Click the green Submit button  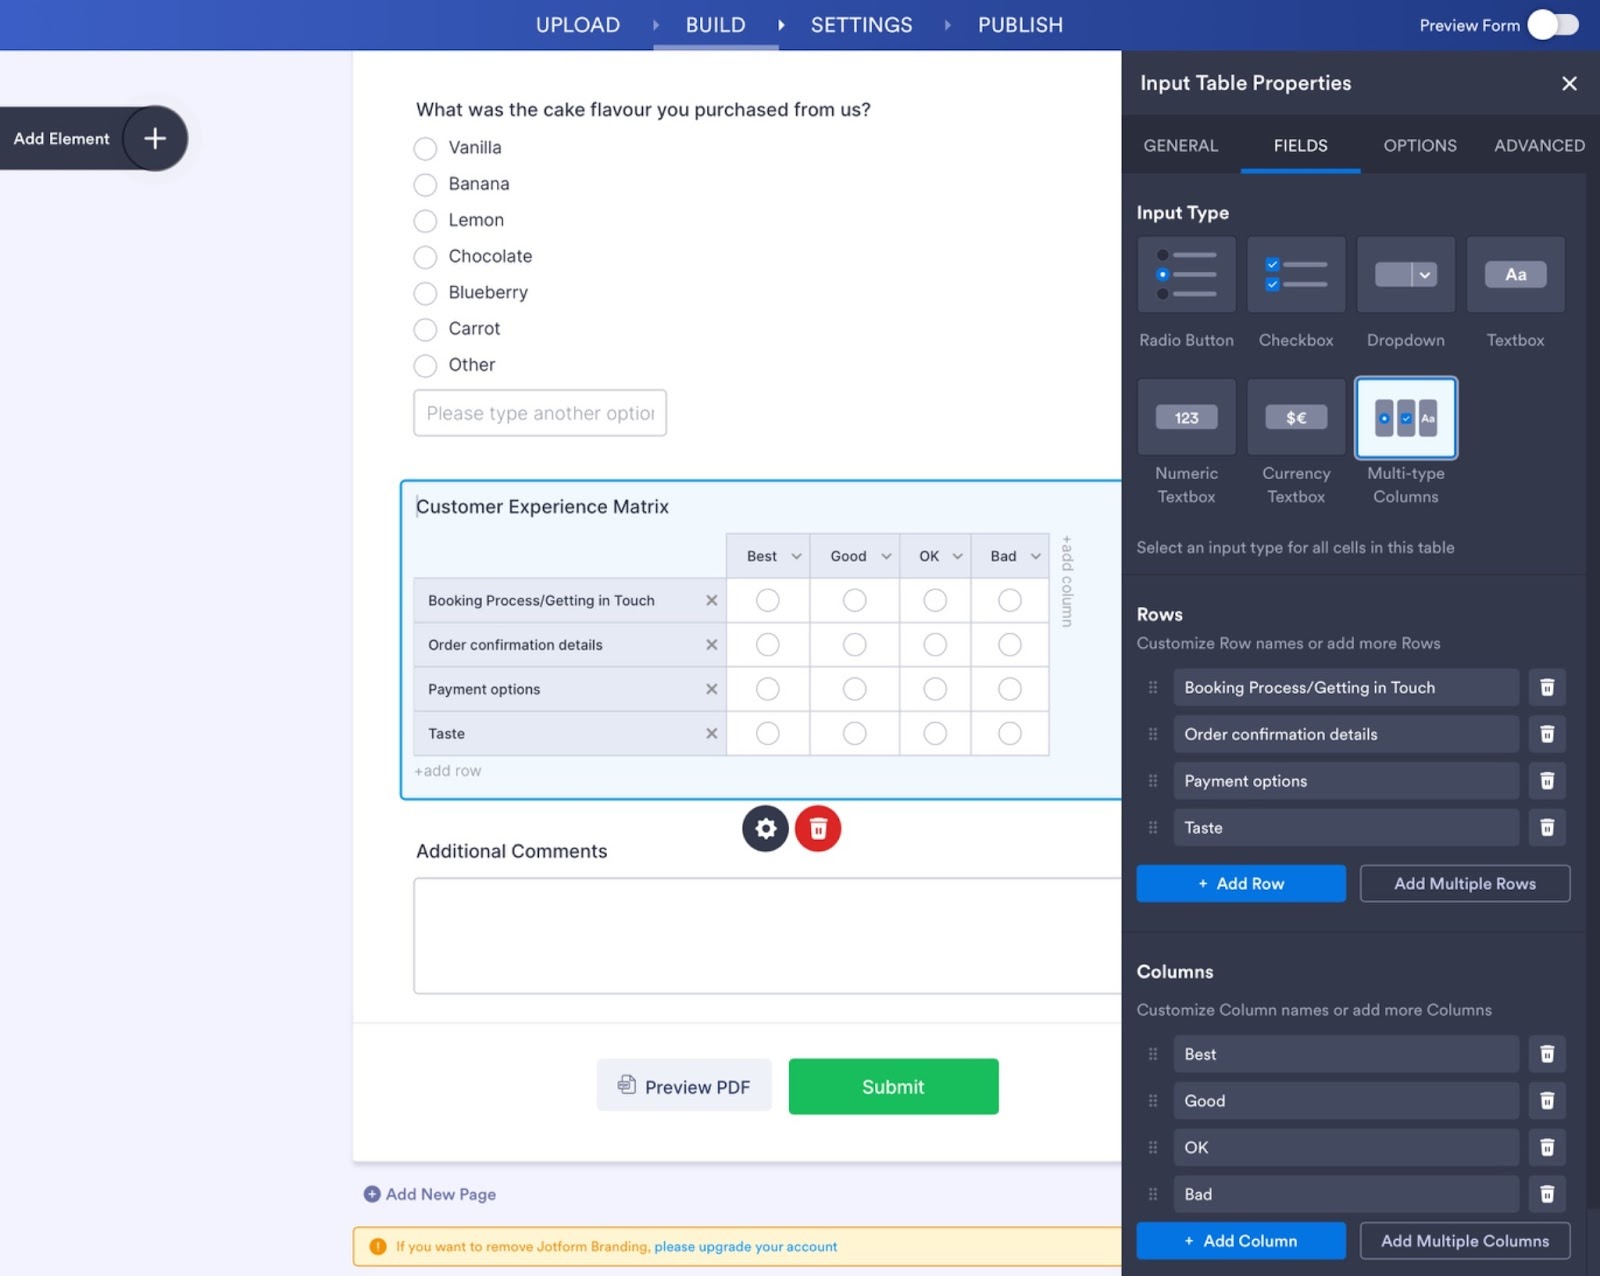click(x=893, y=1087)
